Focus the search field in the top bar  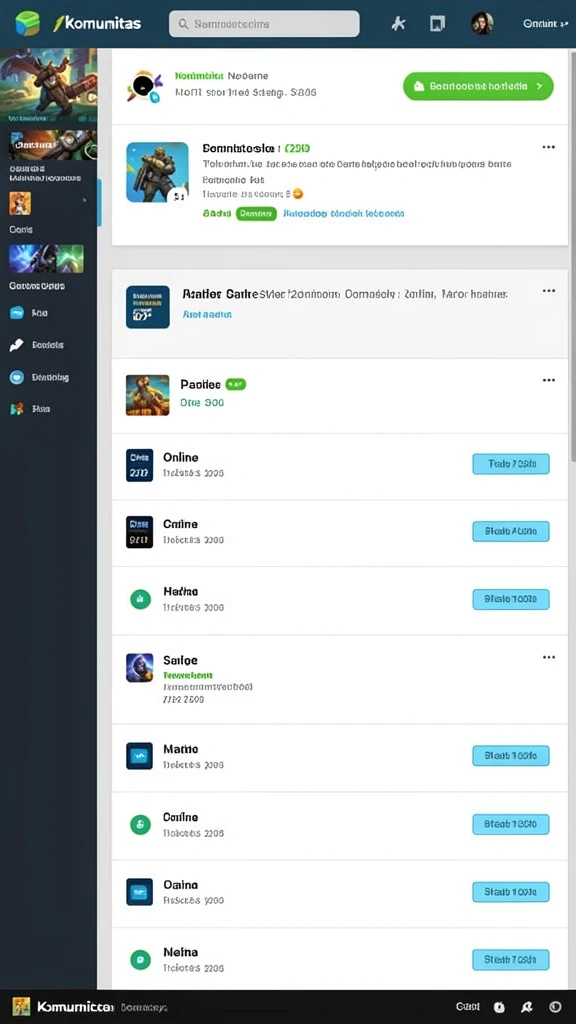[x=264, y=24]
